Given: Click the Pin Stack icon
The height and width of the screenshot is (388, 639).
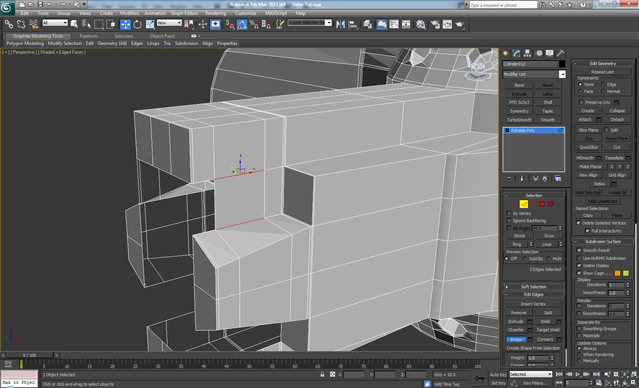Looking at the screenshot, I should point(509,179).
